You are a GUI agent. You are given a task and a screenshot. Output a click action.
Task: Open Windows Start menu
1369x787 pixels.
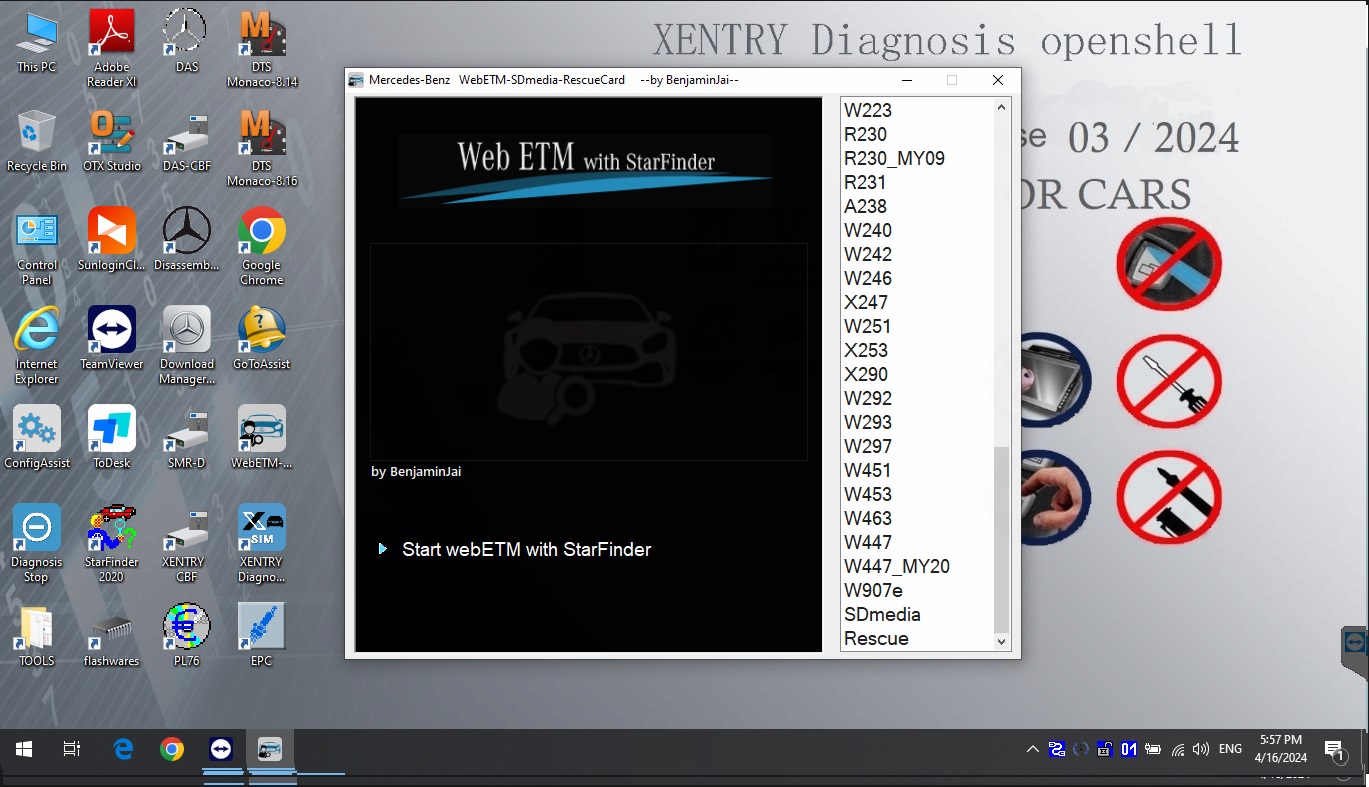23,749
